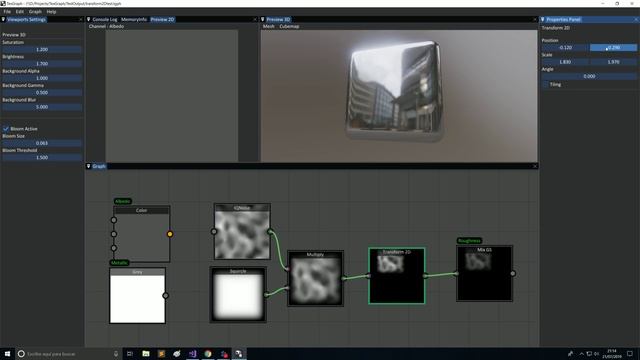The height and width of the screenshot is (360, 640).
Task: Close the Preview 3D panel
Action: click(x=535, y=19)
